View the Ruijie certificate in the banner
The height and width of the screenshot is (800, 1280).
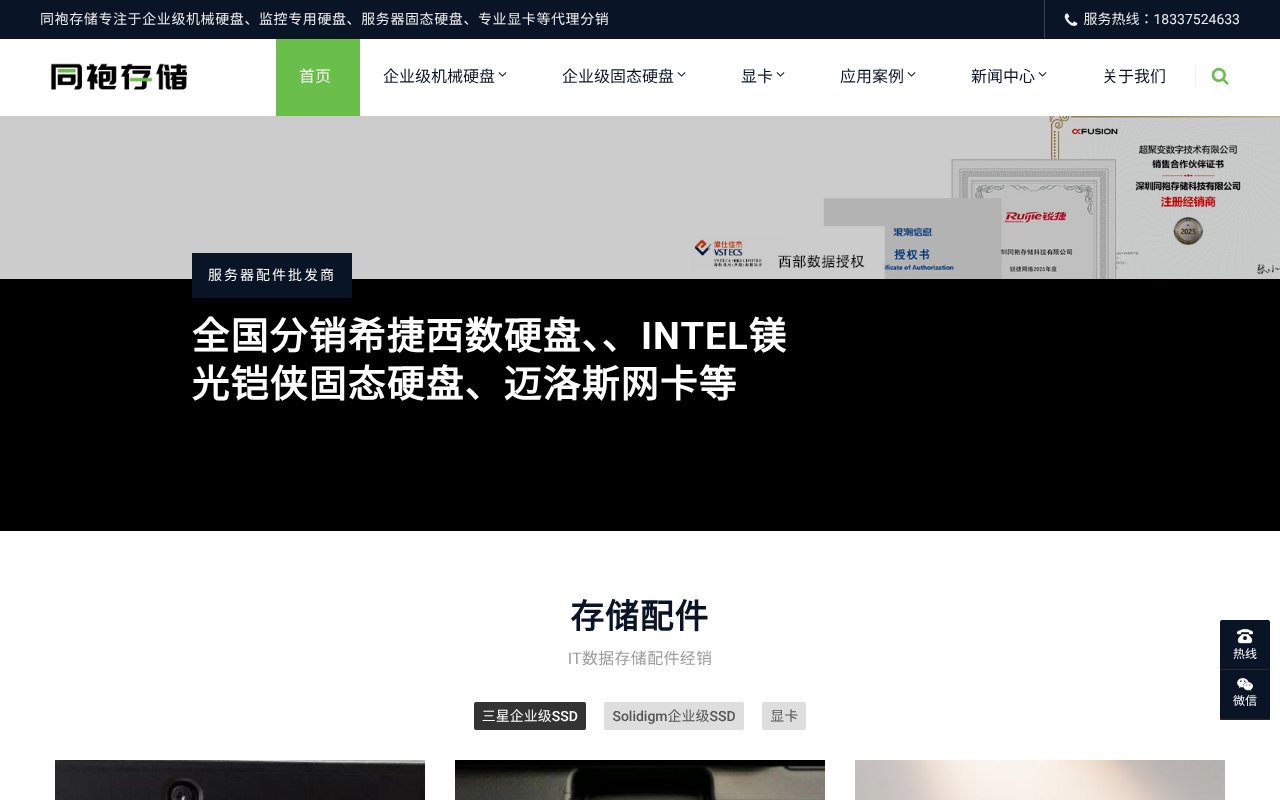click(1035, 215)
